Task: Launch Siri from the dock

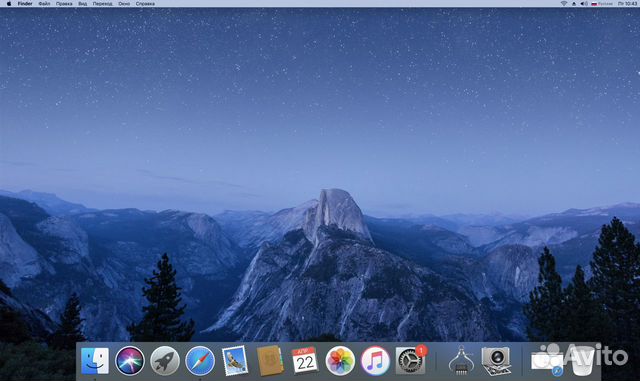Action: click(x=130, y=361)
